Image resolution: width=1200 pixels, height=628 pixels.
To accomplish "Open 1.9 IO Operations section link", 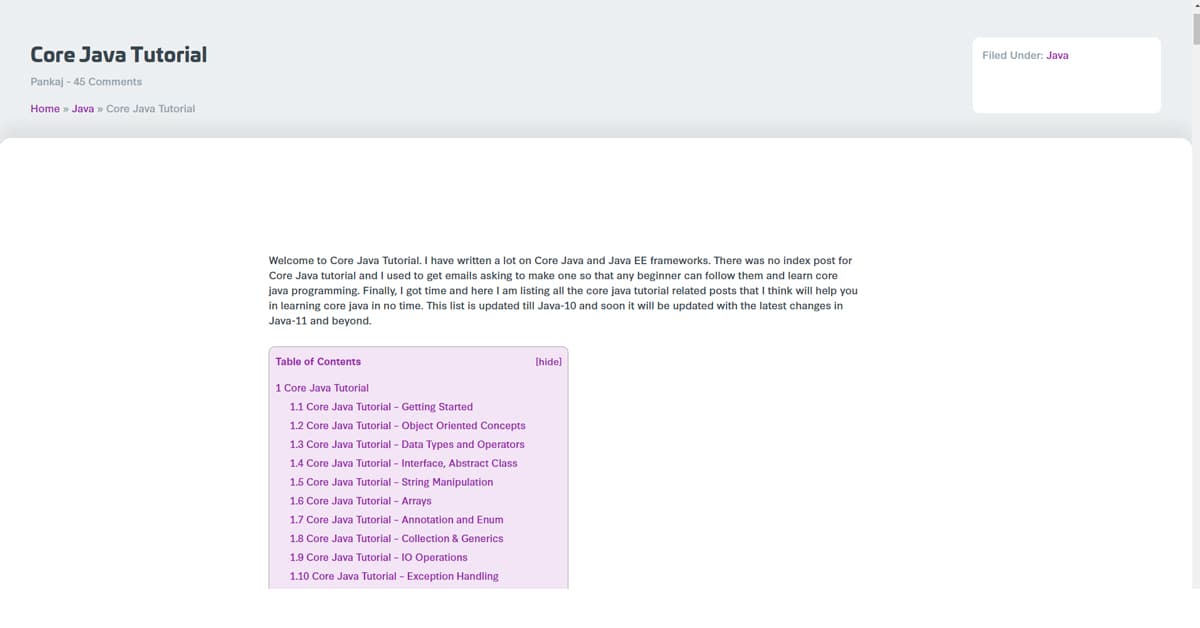I will (x=378, y=558).
